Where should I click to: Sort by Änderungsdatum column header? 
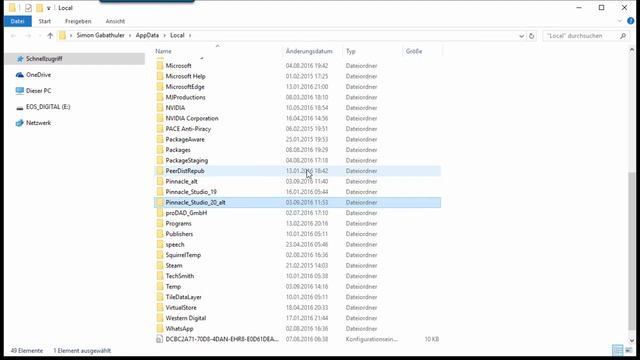tap(309, 51)
